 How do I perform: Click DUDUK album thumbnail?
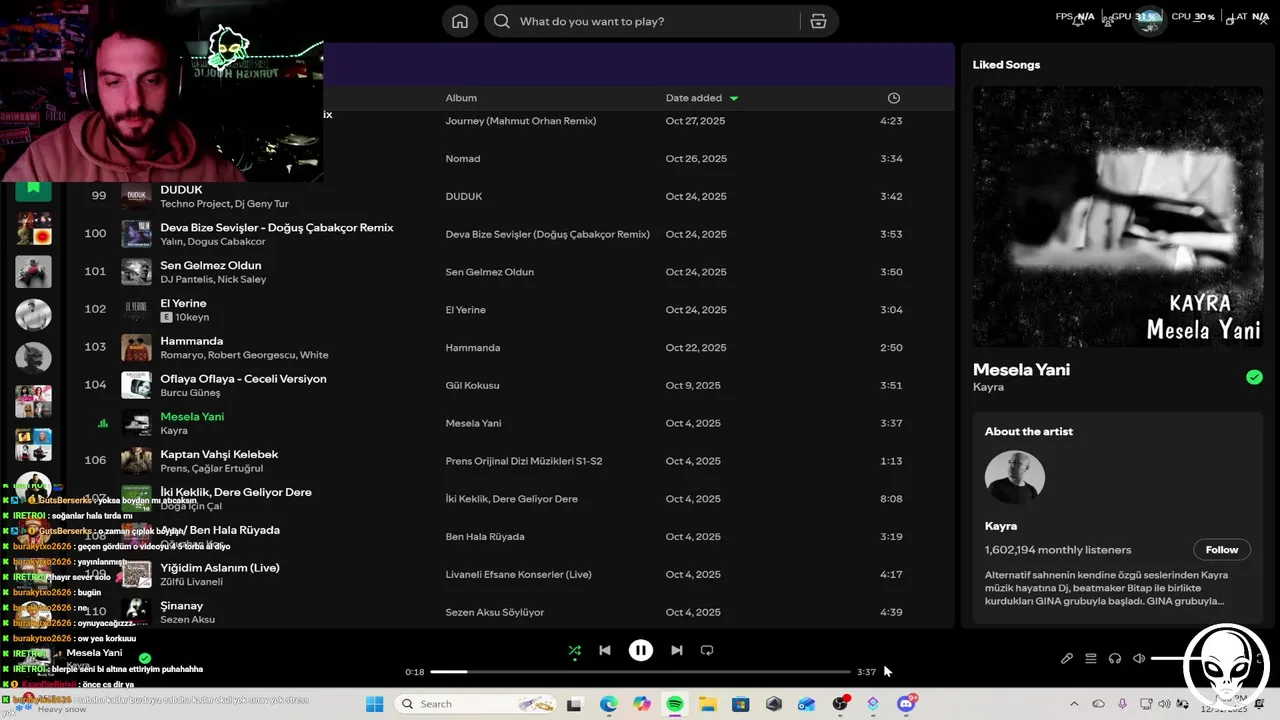tap(136, 196)
